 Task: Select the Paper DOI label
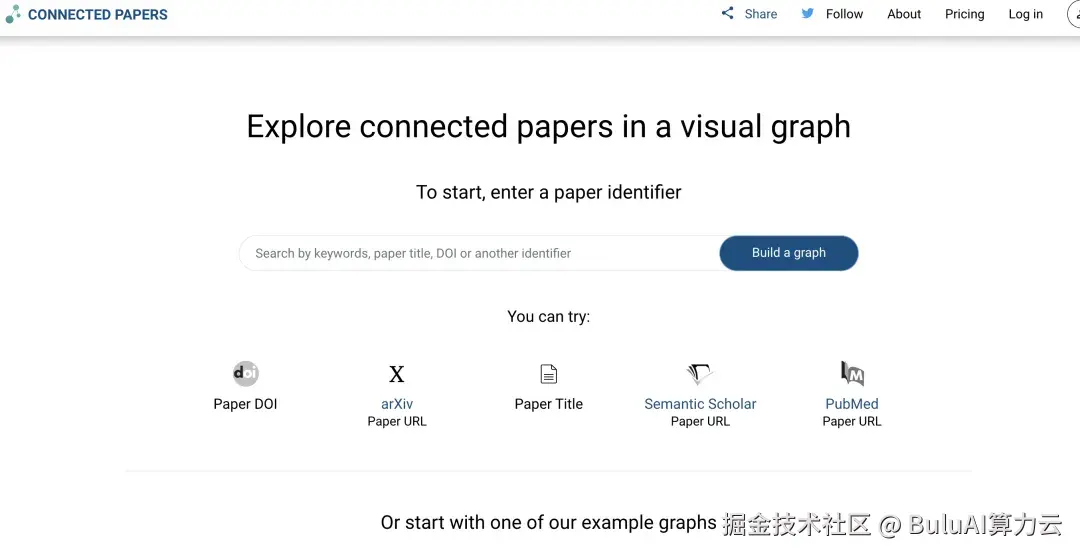245,404
